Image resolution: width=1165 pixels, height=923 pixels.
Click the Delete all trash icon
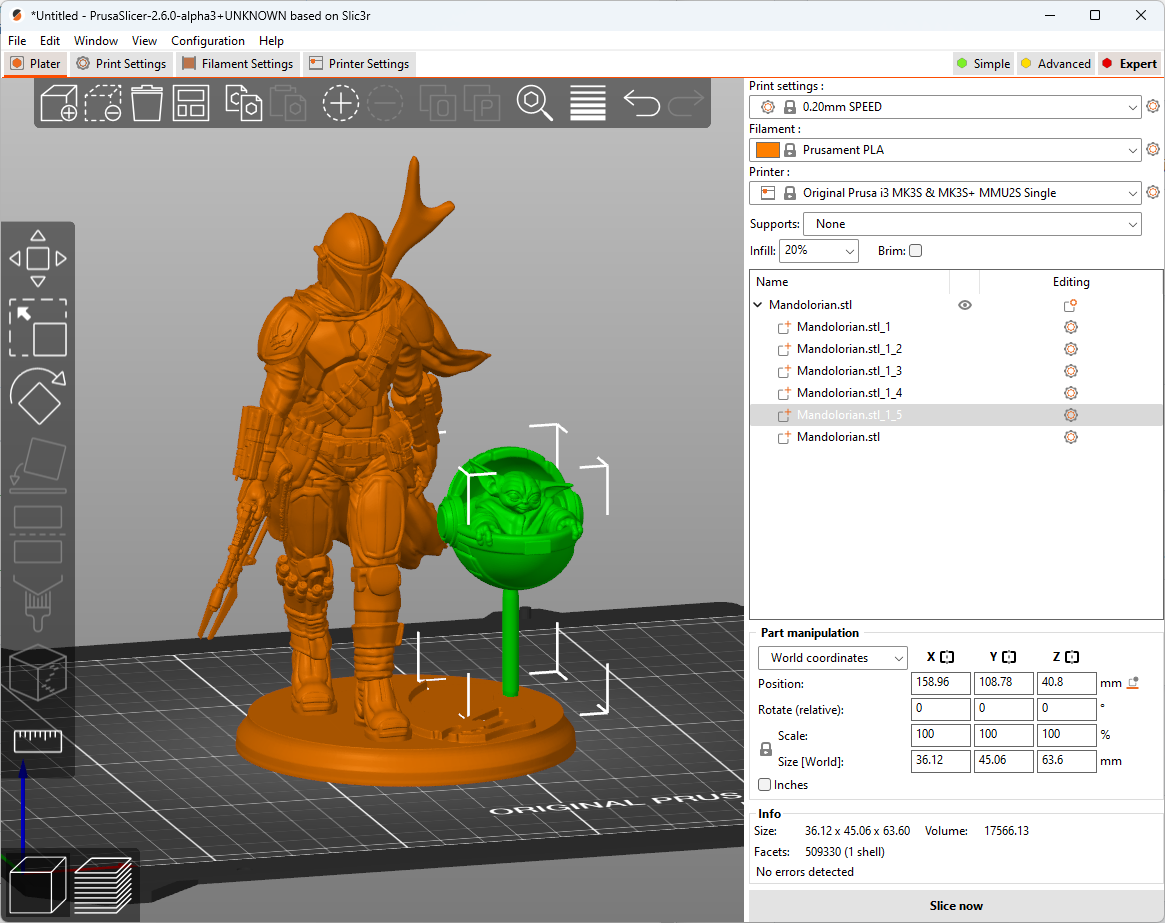(146, 103)
